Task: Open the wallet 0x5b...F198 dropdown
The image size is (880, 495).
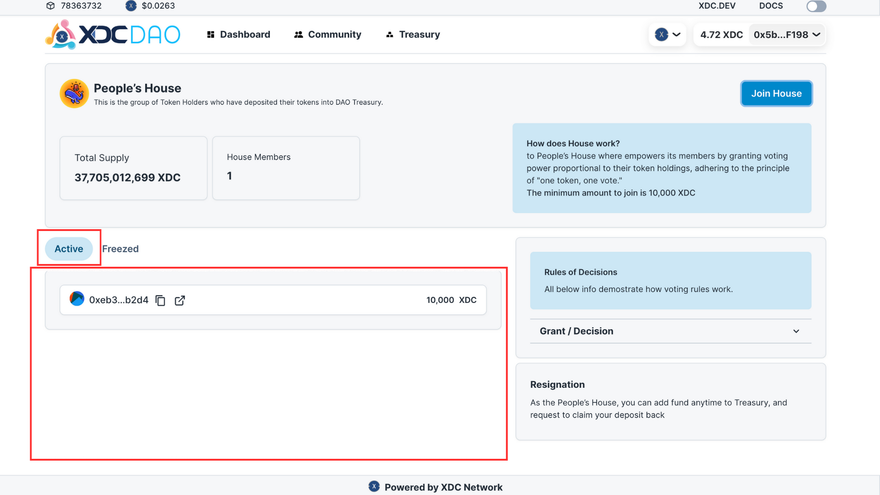Action: (787, 35)
